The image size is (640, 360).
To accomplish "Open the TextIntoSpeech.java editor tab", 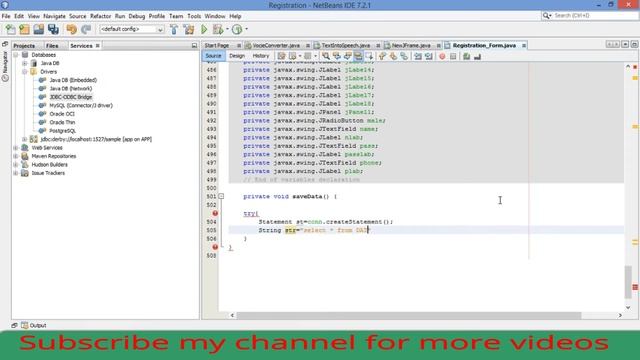I will (x=345, y=45).
